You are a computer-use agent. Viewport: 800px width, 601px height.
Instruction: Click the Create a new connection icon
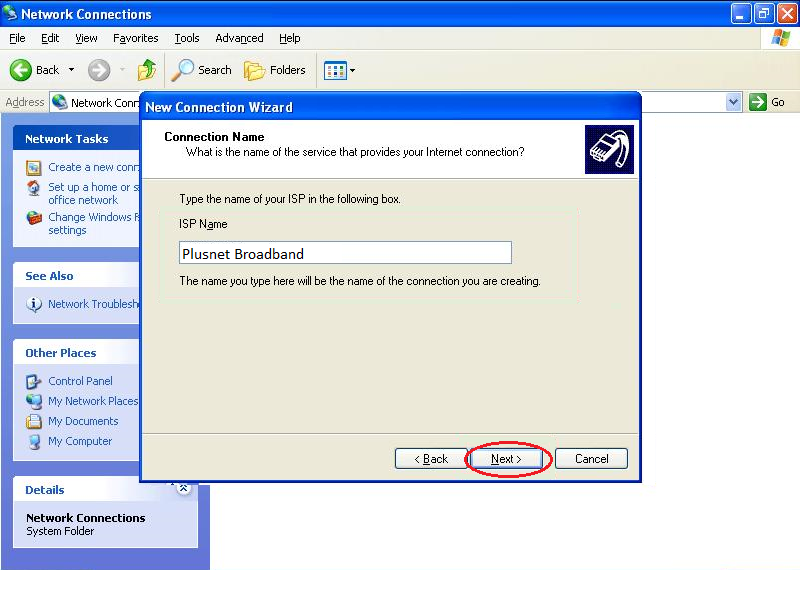click(x=34, y=167)
